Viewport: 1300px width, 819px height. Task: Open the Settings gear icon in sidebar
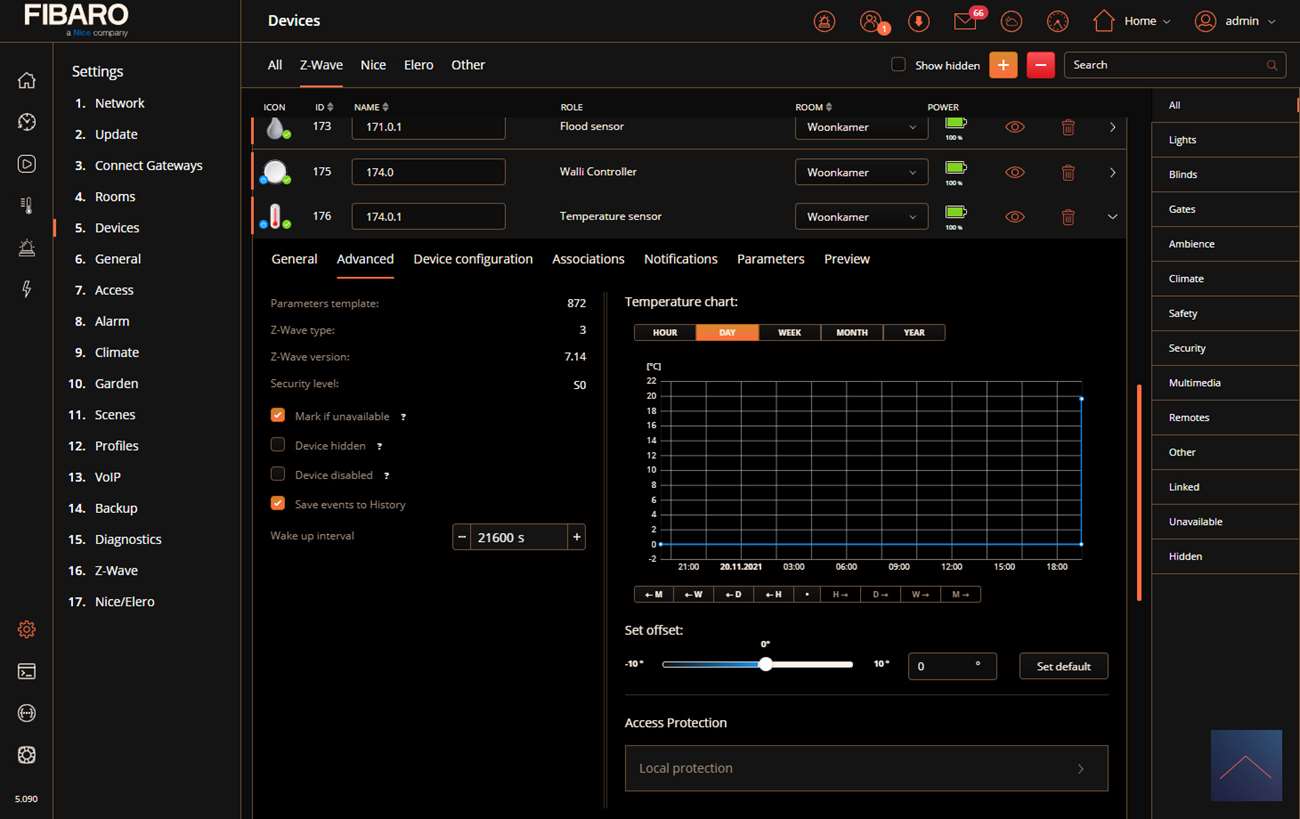[x=27, y=629]
